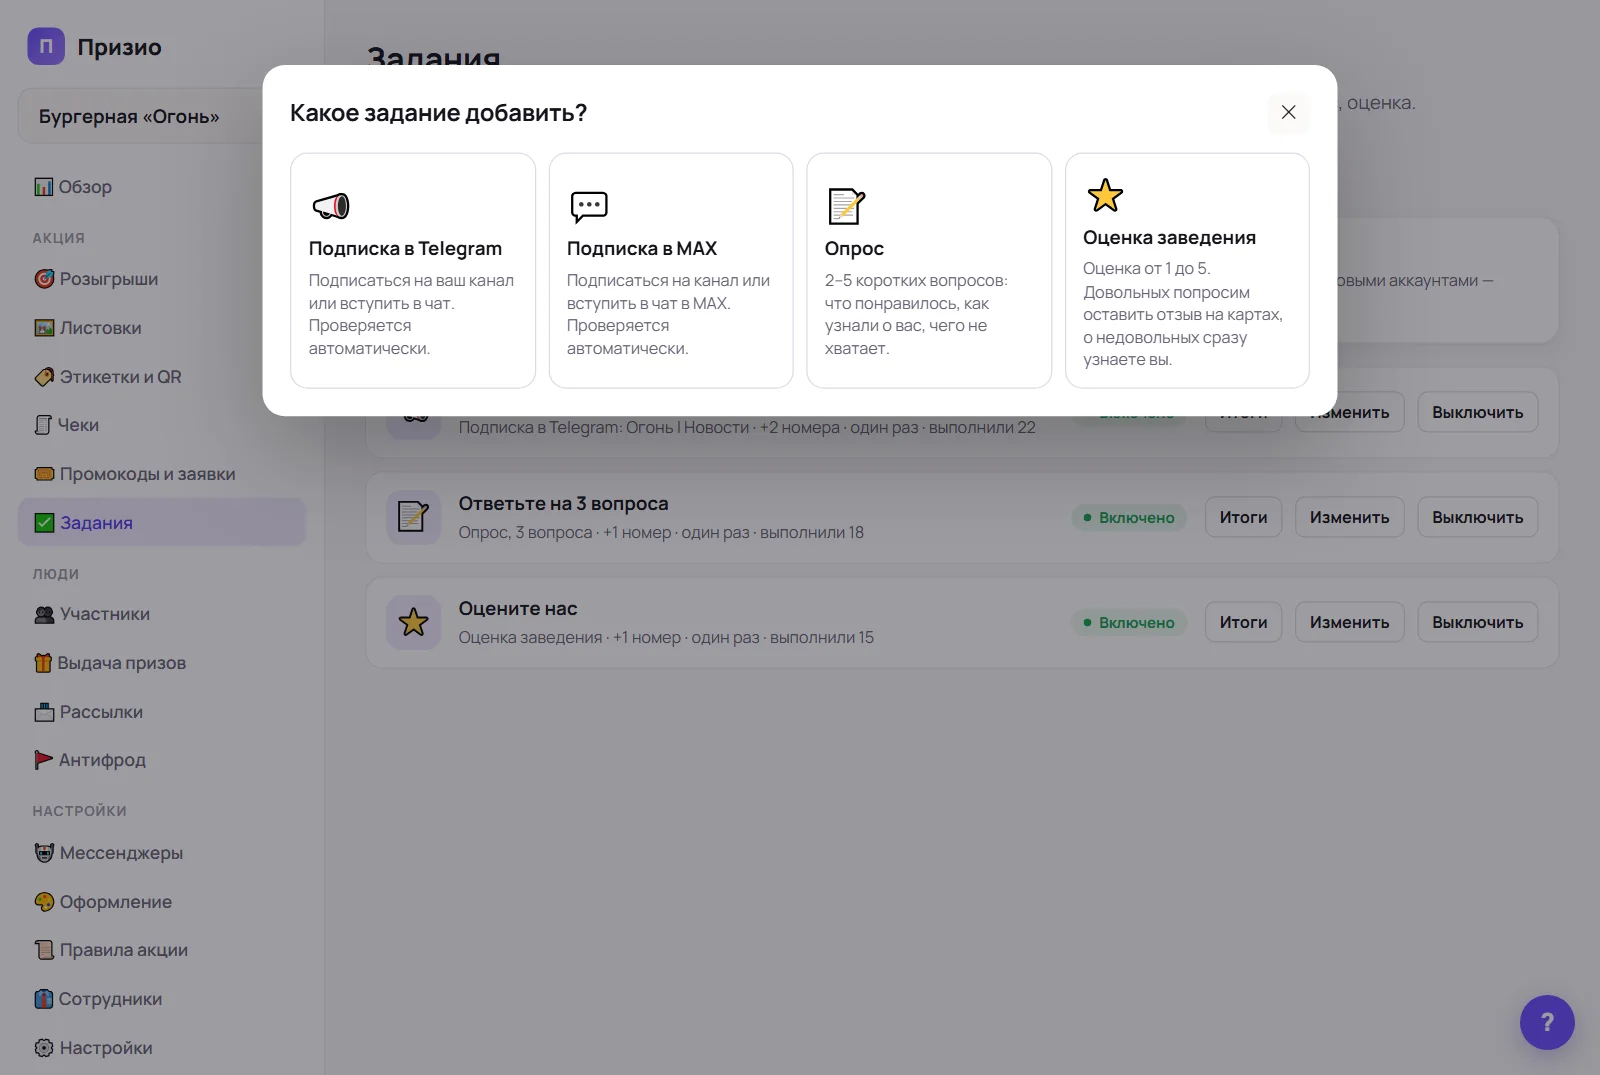
Task: Click the Сотрудники icon in sidebar
Action: (43, 999)
